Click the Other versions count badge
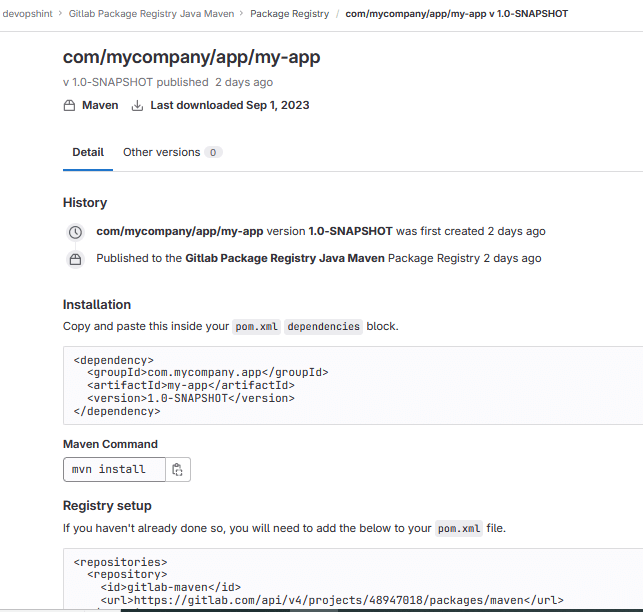Image resolution: width=643 pixels, height=612 pixels. [213, 152]
